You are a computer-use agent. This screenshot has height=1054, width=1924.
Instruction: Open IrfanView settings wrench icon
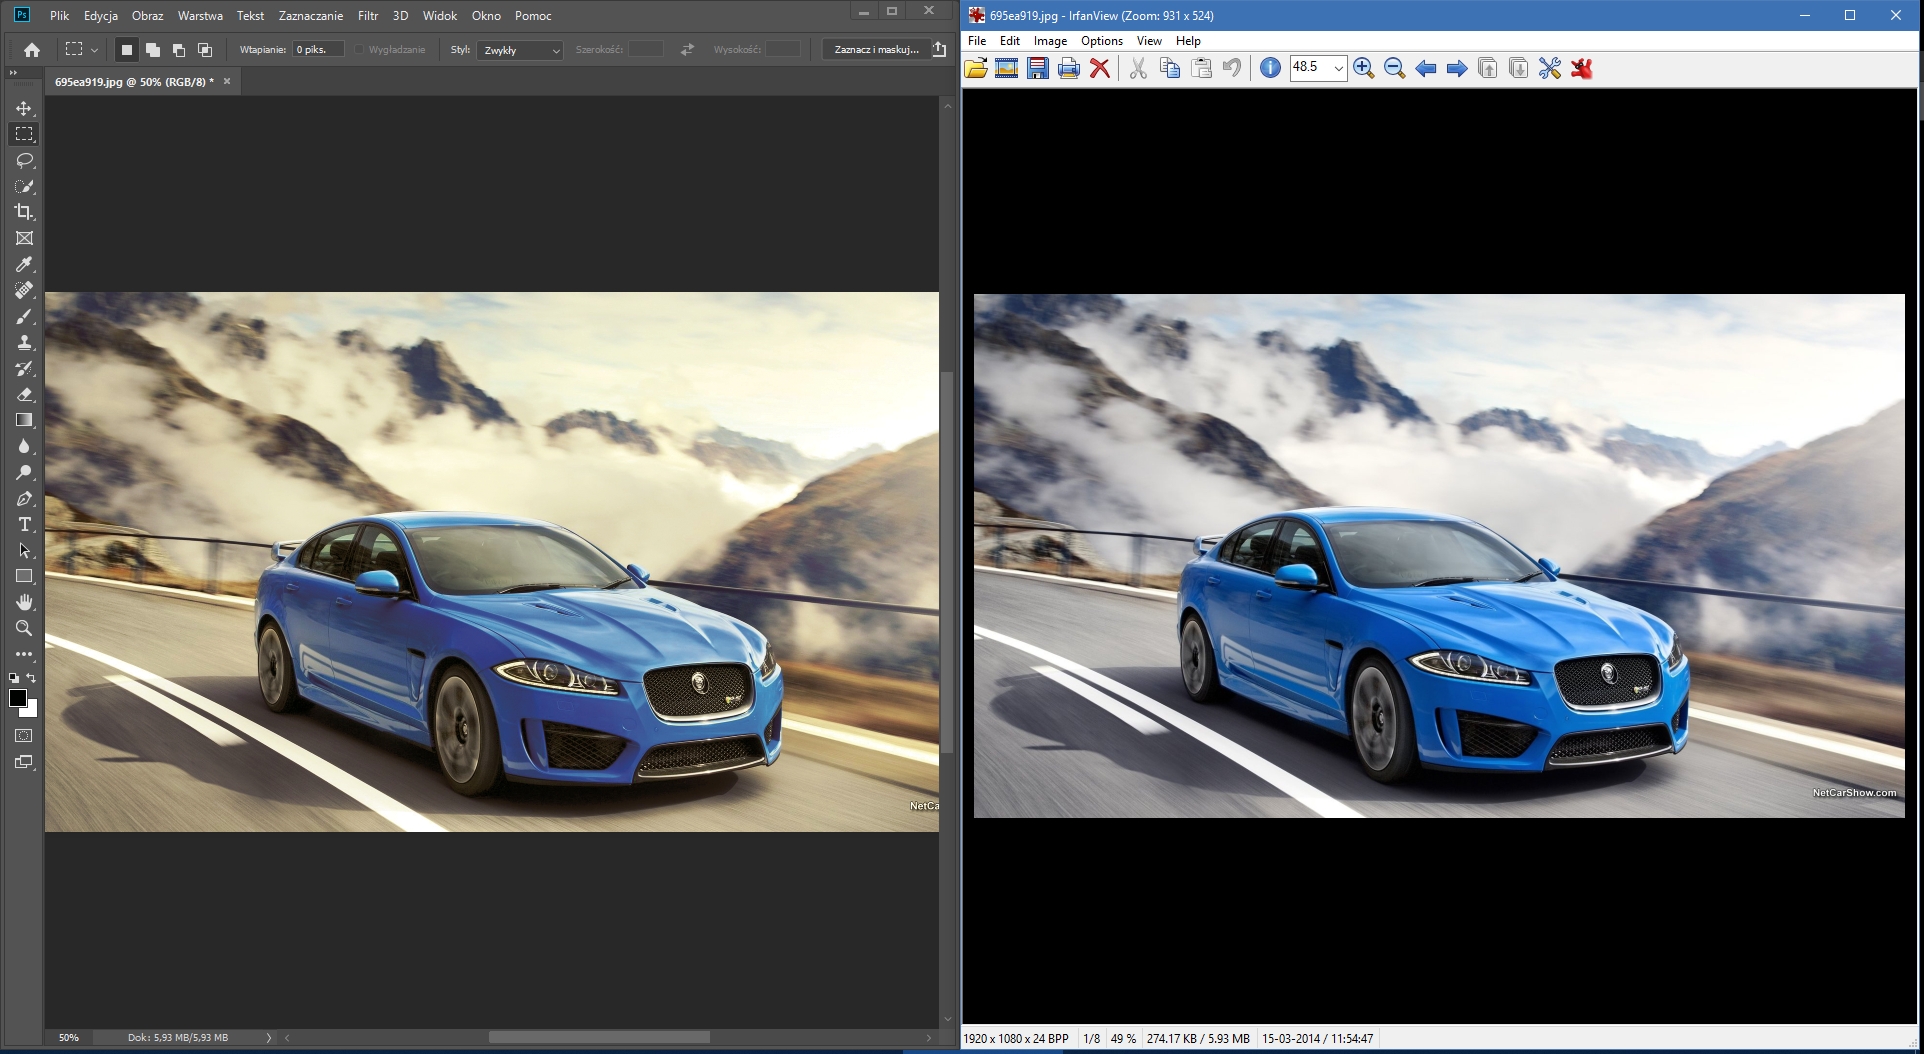tap(1550, 68)
